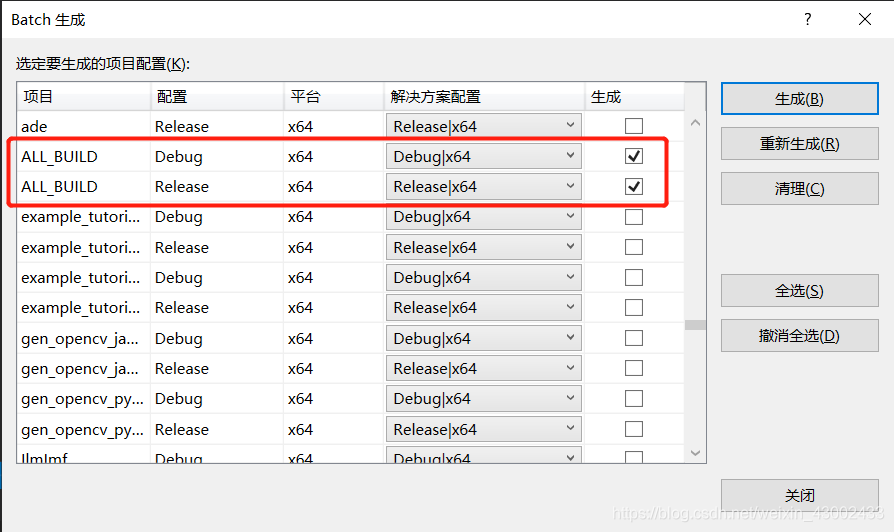
Task: Expand Release|x64 dropdown for ALL_BUILD Release
Action: tap(483, 186)
